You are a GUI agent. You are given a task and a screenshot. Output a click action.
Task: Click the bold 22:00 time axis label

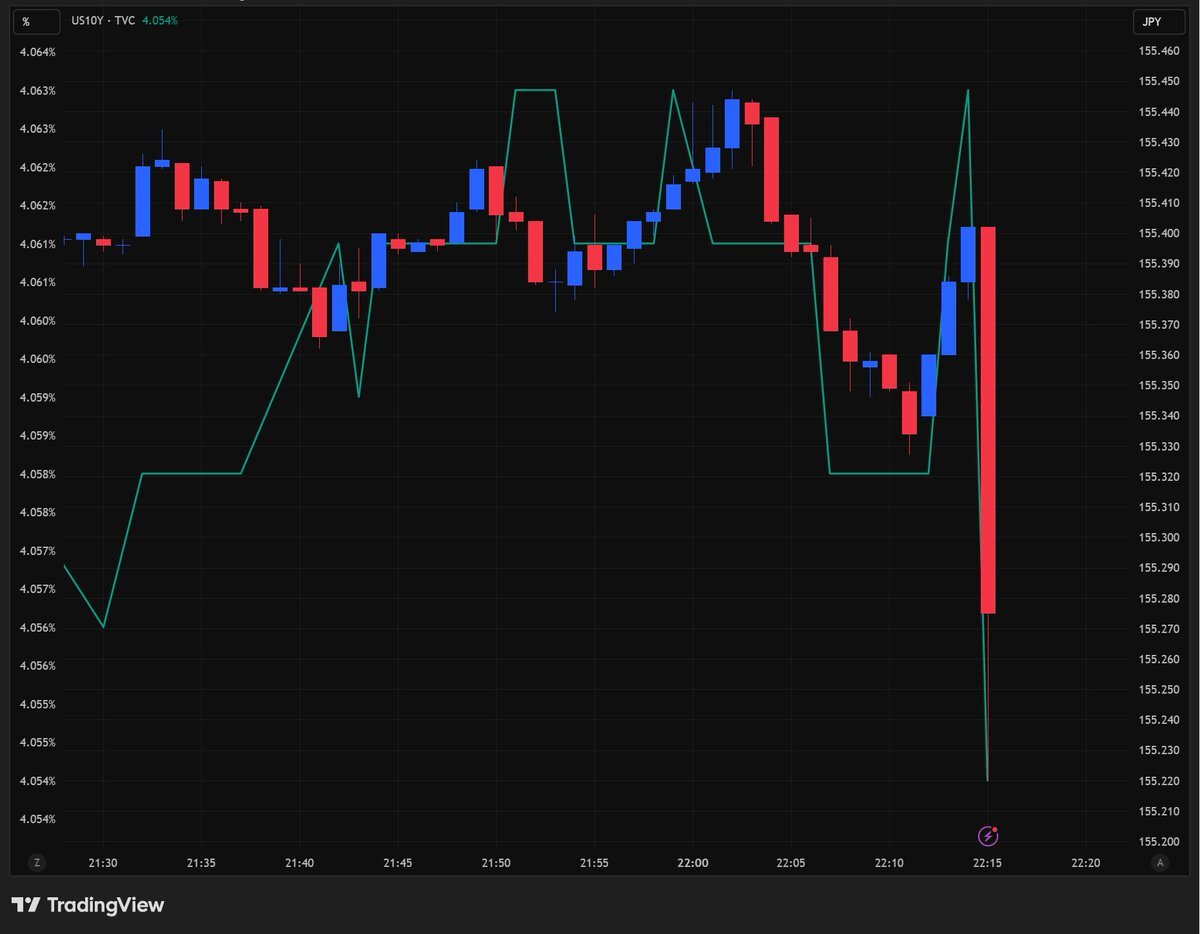point(692,863)
